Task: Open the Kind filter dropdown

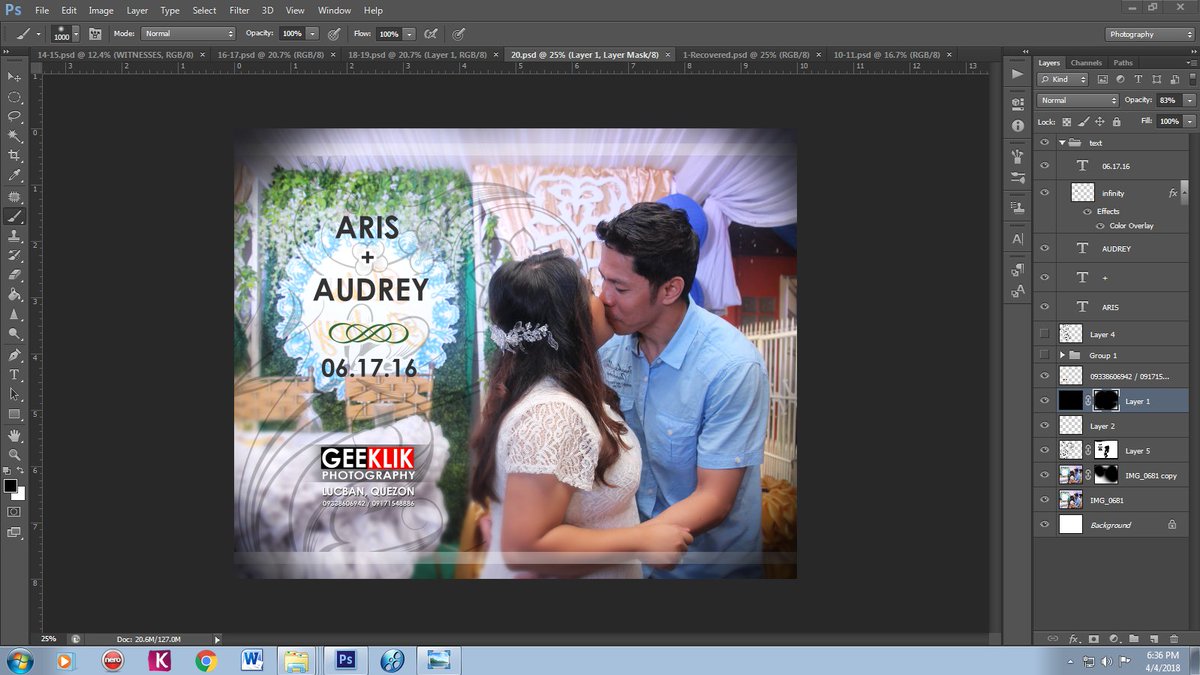Action: pyautogui.click(x=1065, y=78)
